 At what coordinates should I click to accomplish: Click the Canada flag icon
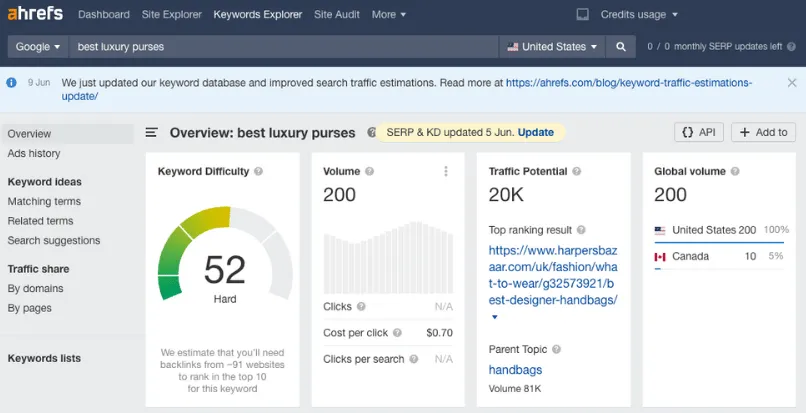(x=660, y=257)
